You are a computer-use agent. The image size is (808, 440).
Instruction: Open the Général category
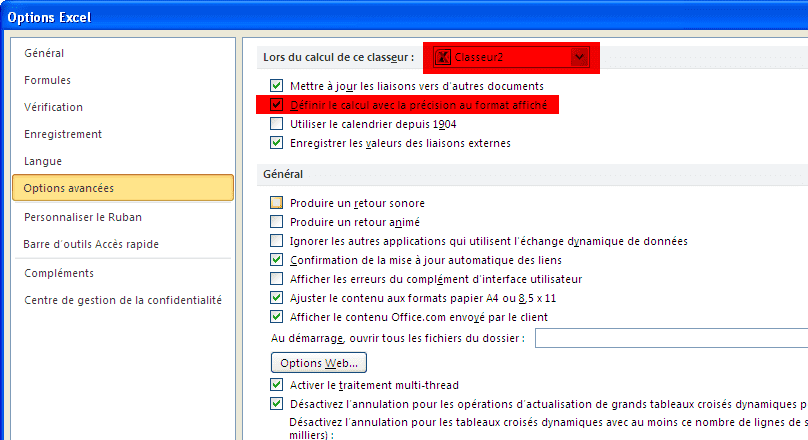(44, 53)
